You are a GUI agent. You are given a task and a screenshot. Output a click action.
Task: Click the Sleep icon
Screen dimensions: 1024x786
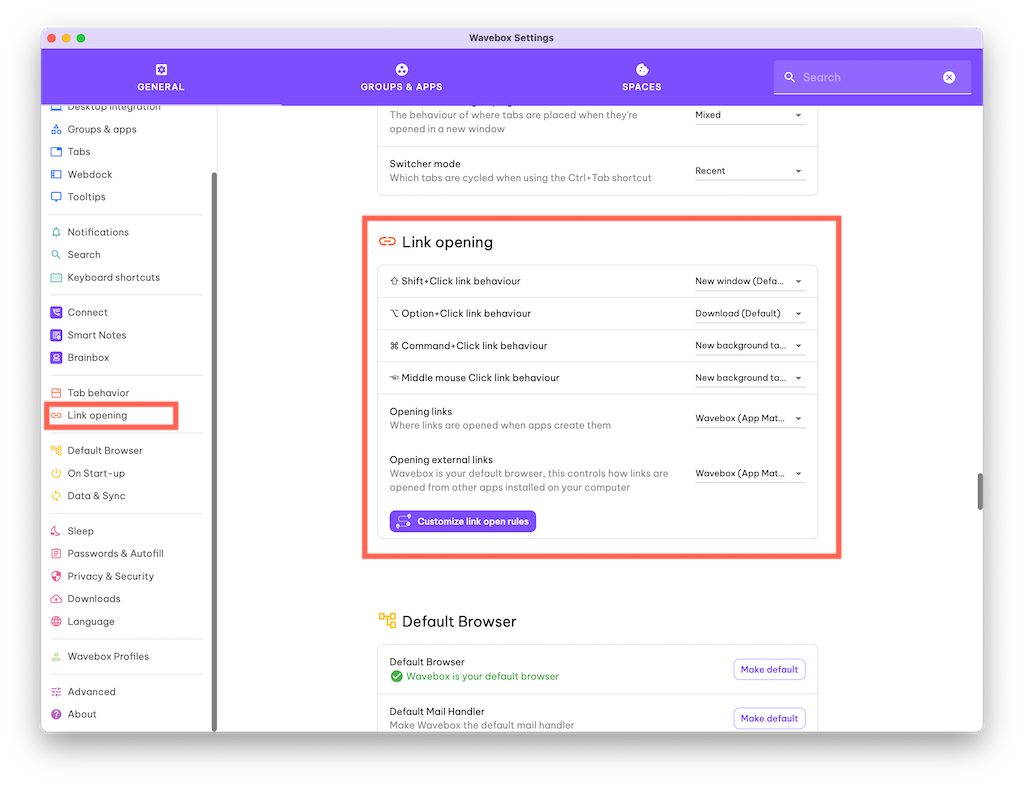tap(56, 531)
